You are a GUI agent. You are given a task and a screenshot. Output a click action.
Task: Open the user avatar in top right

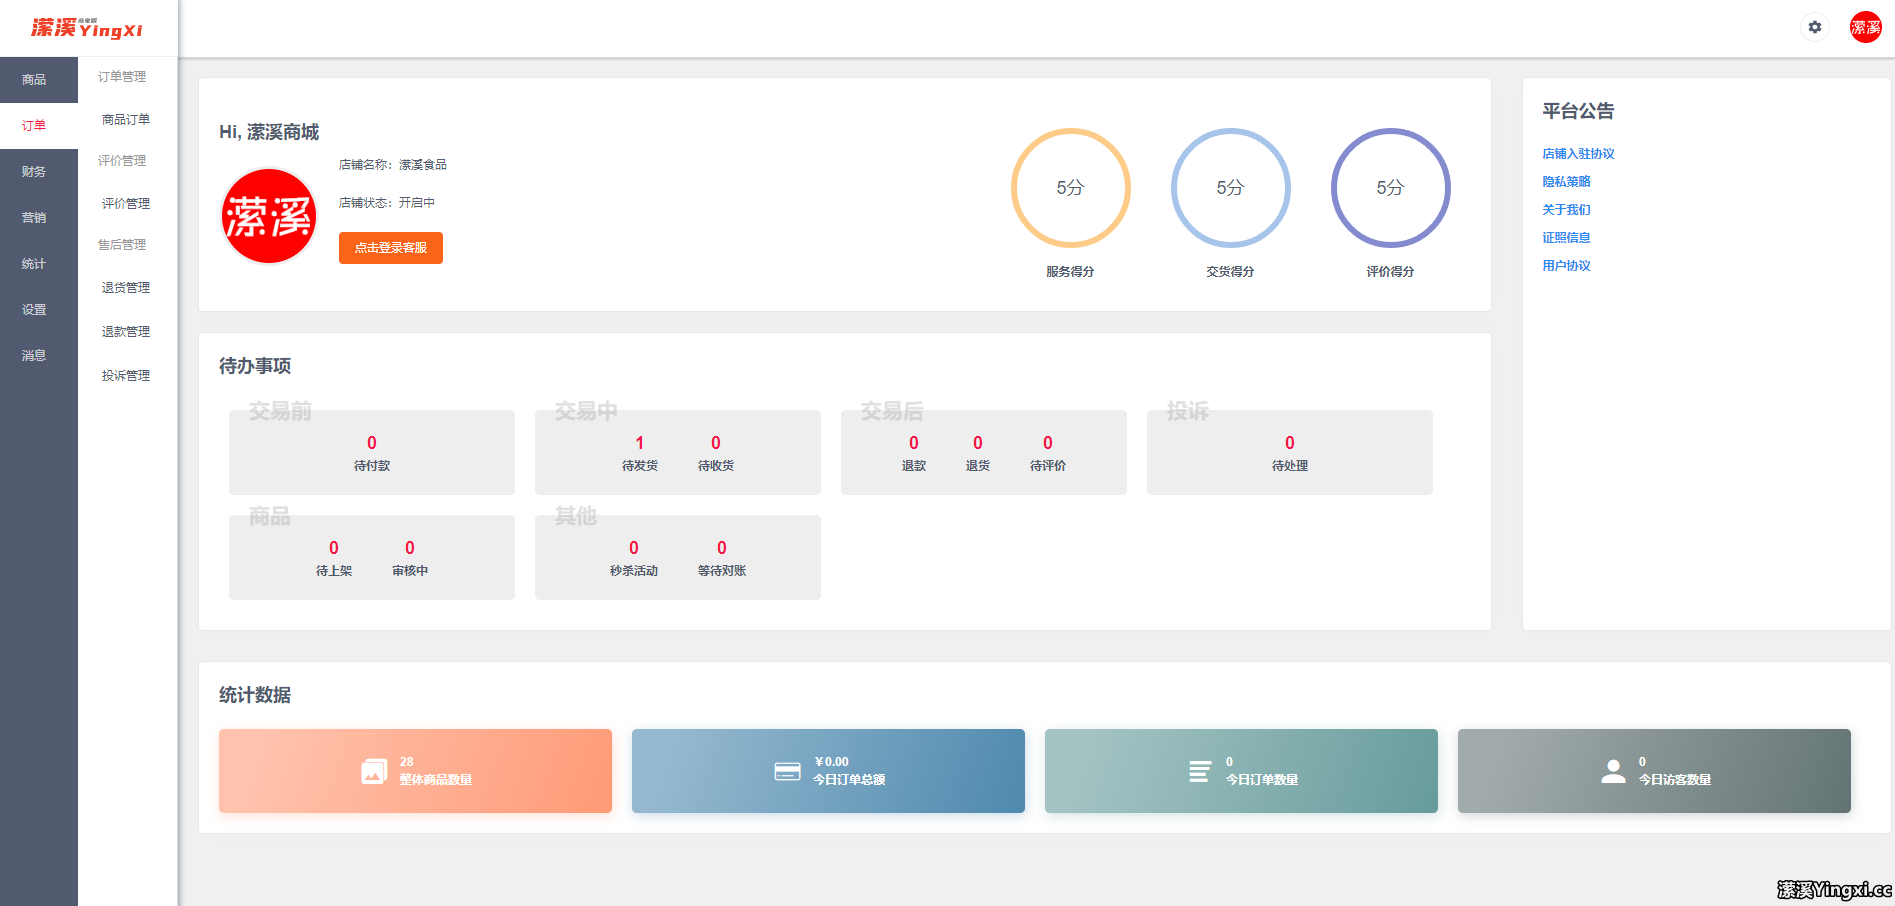pyautogui.click(x=1865, y=27)
